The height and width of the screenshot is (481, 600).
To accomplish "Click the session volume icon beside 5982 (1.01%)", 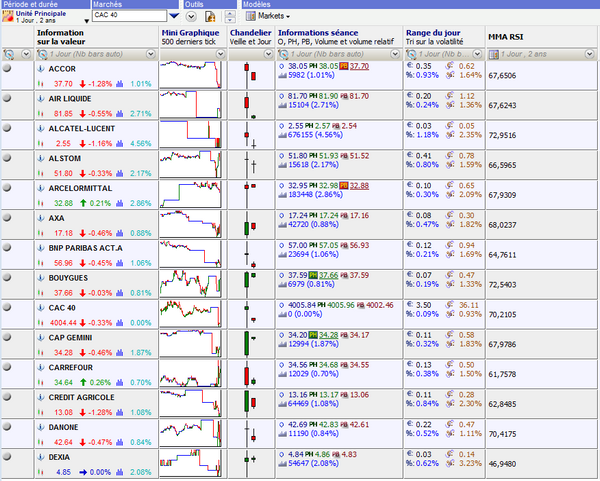I will coord(283,75).
